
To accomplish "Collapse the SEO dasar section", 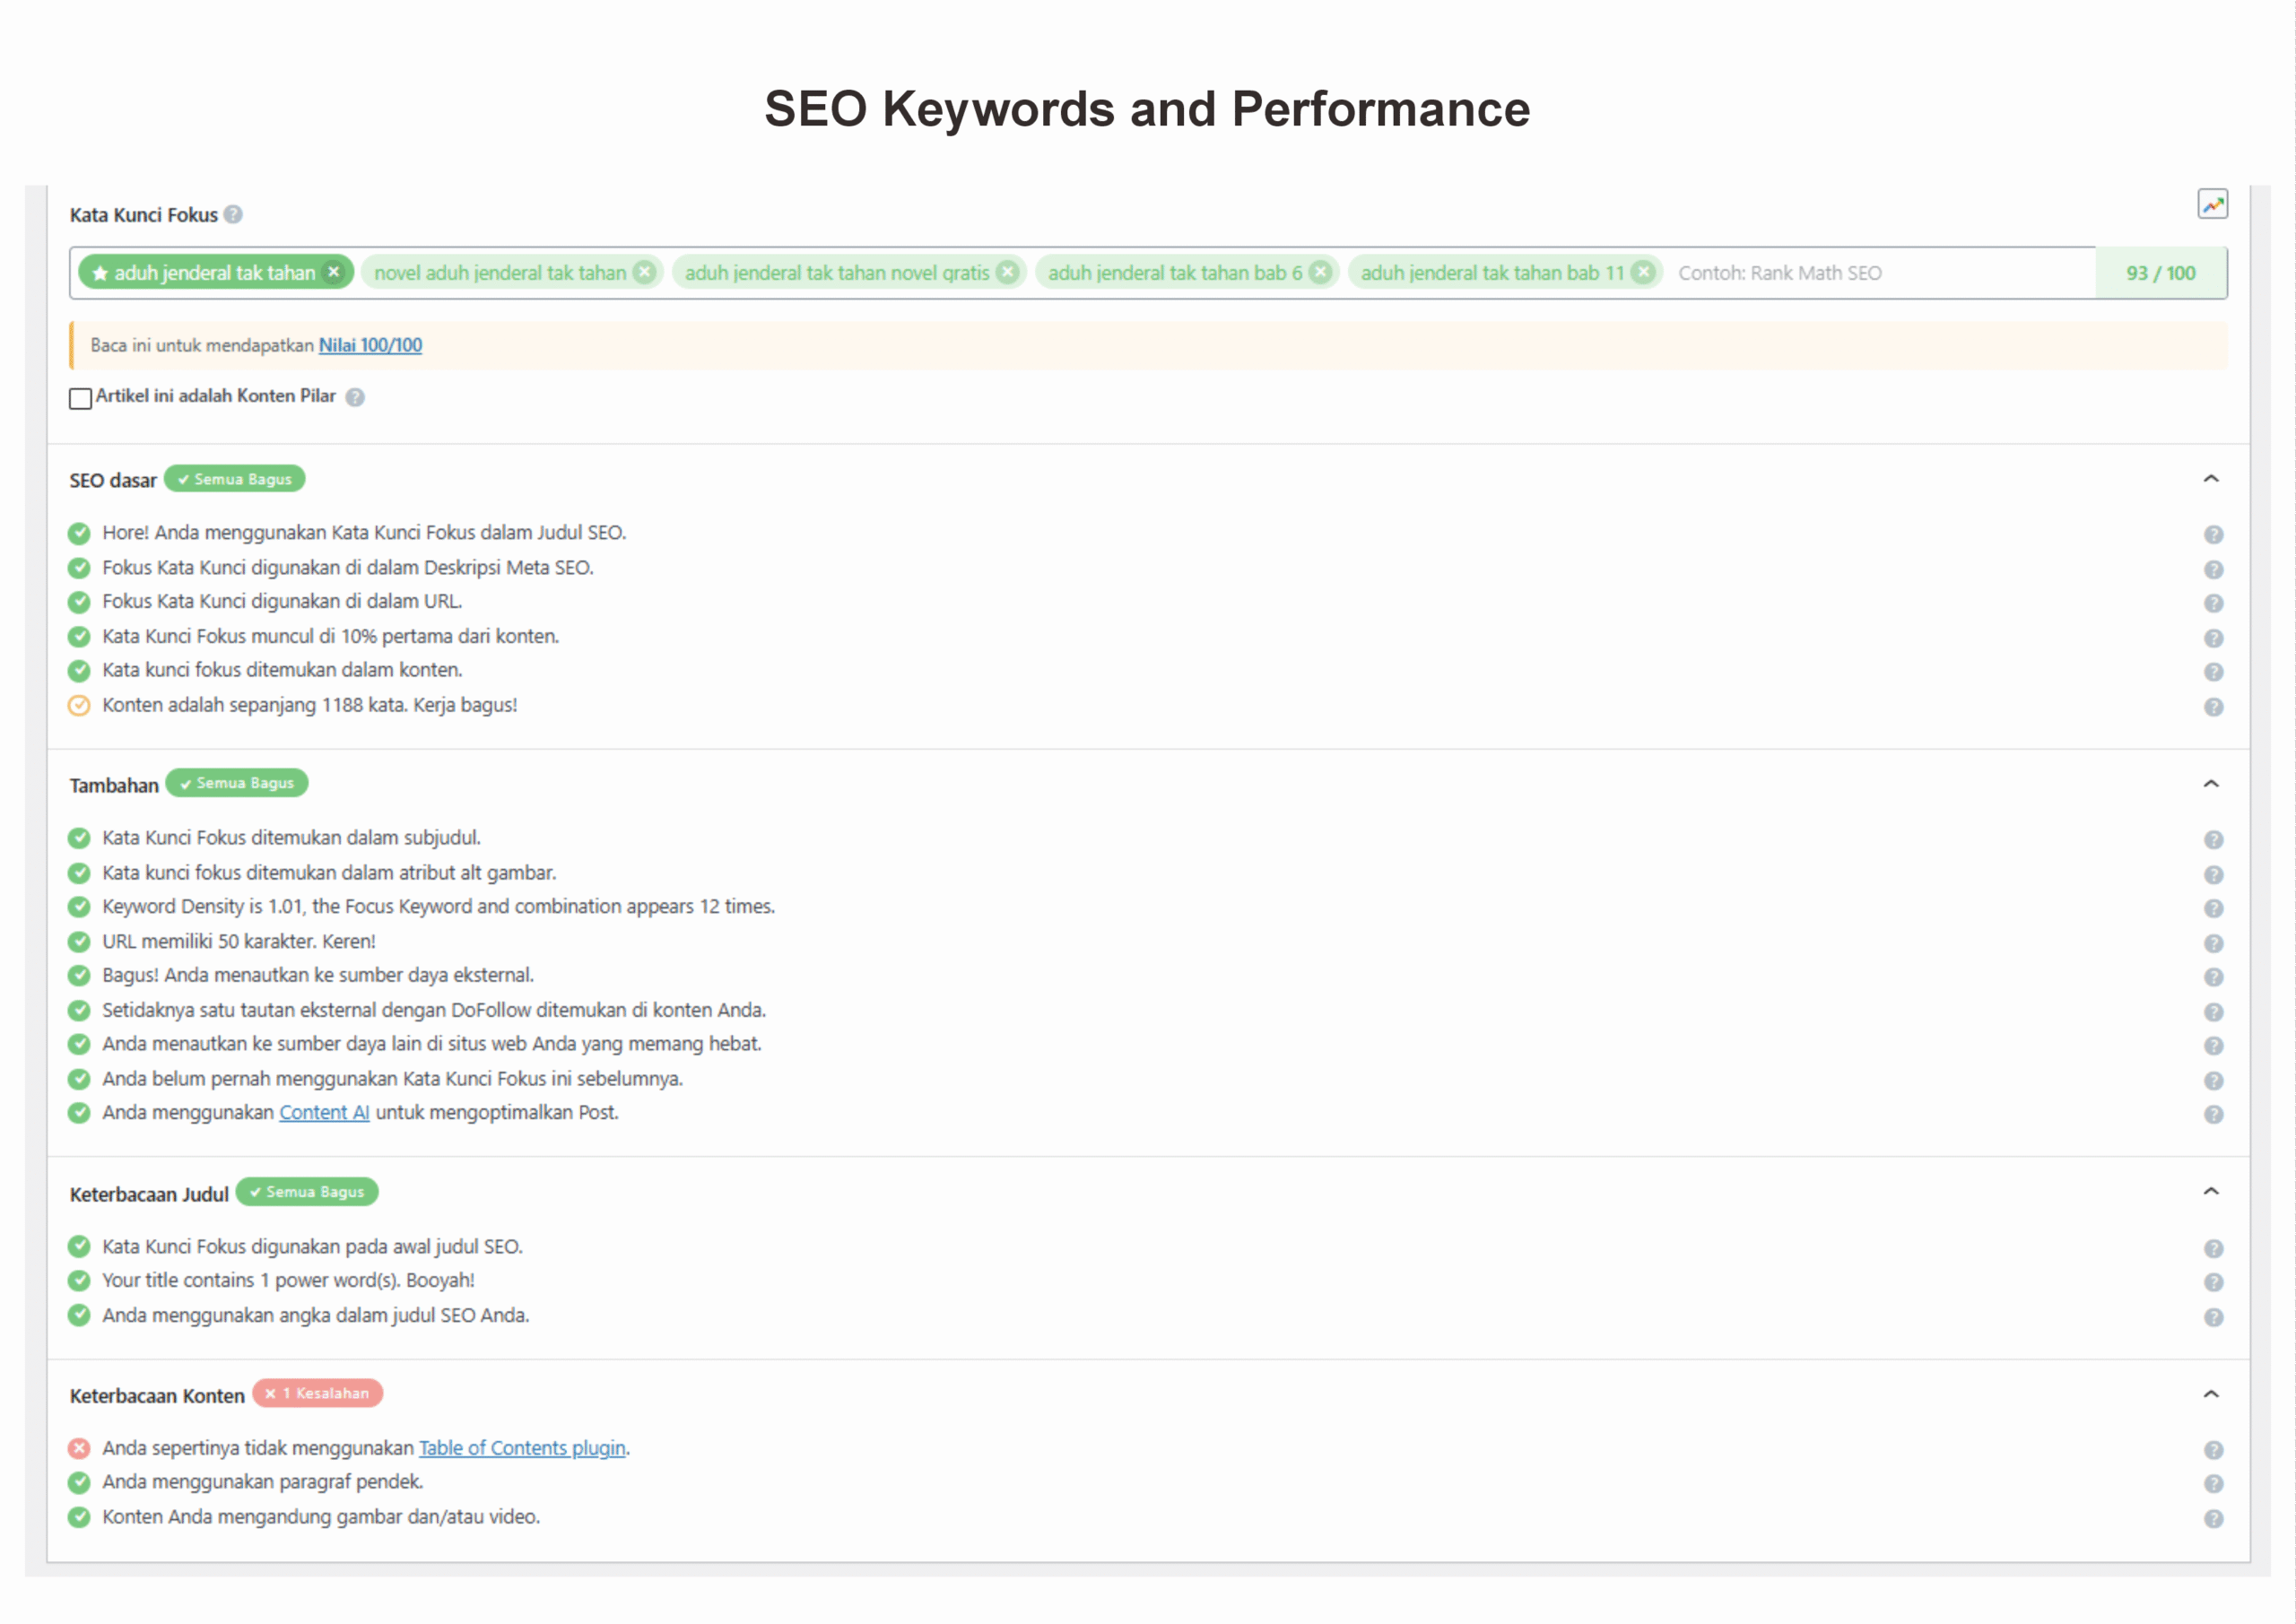I will tap(2210, 479).
